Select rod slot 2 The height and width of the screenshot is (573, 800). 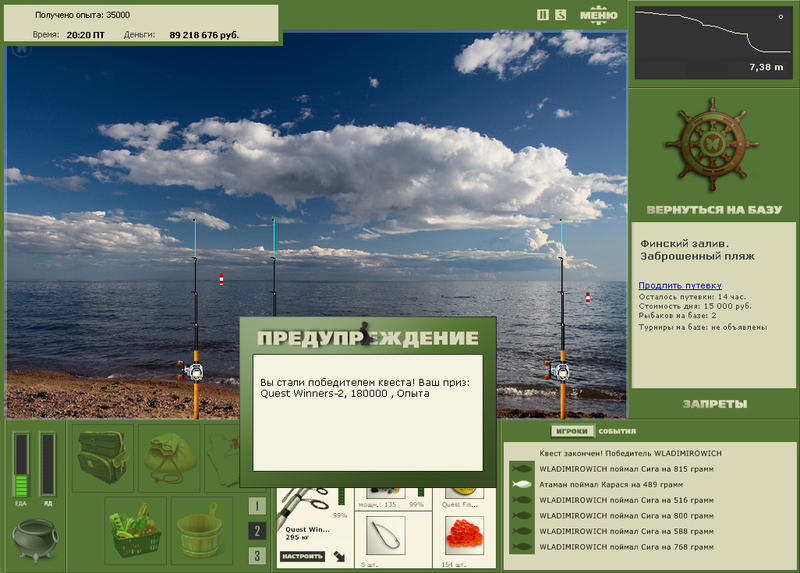point(257,531)
